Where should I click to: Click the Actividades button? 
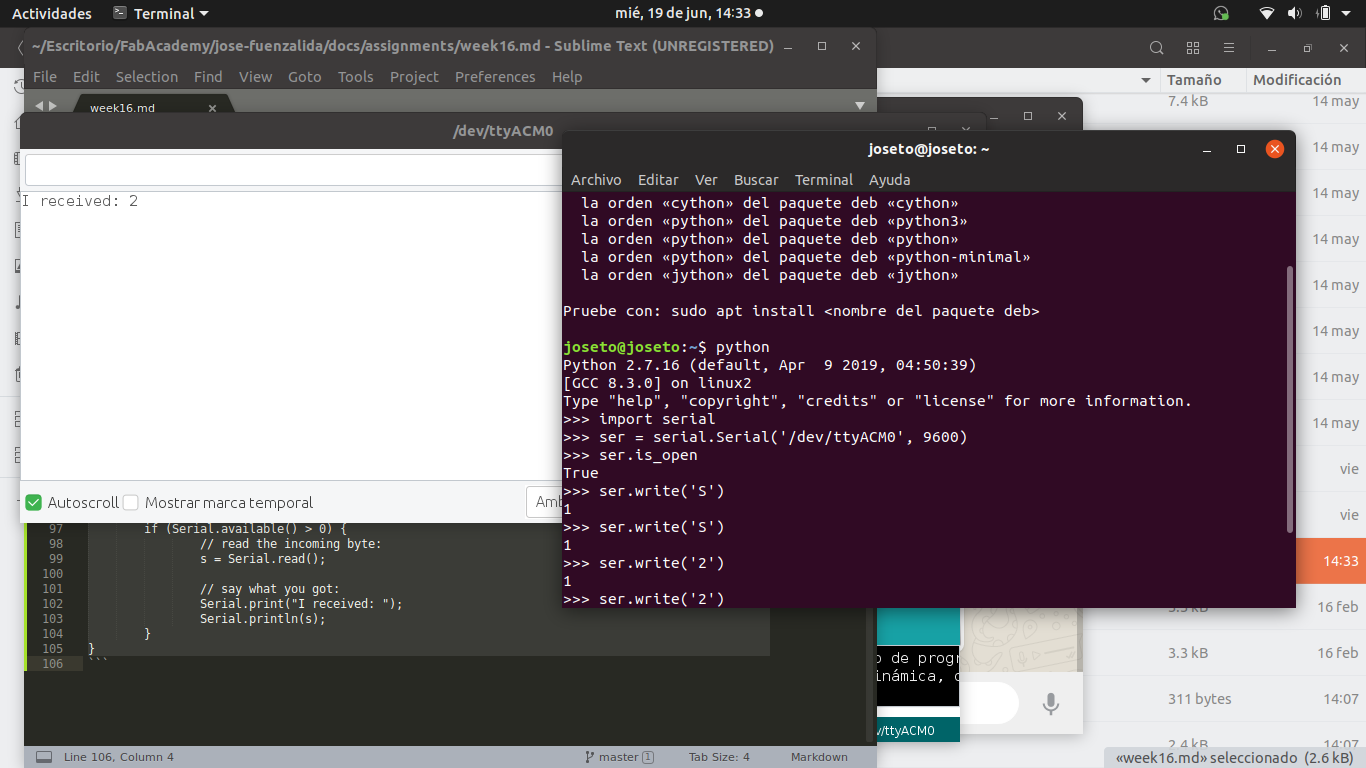click(x=52, y=14)
